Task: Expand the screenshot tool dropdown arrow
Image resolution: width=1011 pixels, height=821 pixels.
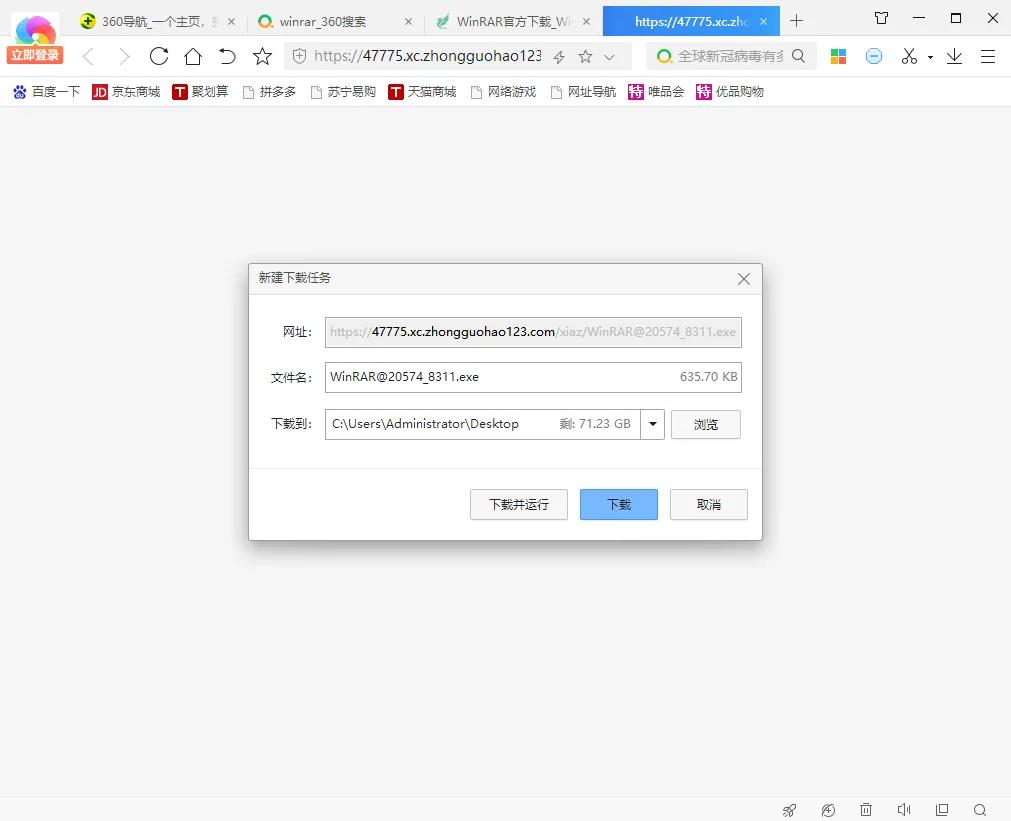Action: pyautogui.click(x=930, y=57)
